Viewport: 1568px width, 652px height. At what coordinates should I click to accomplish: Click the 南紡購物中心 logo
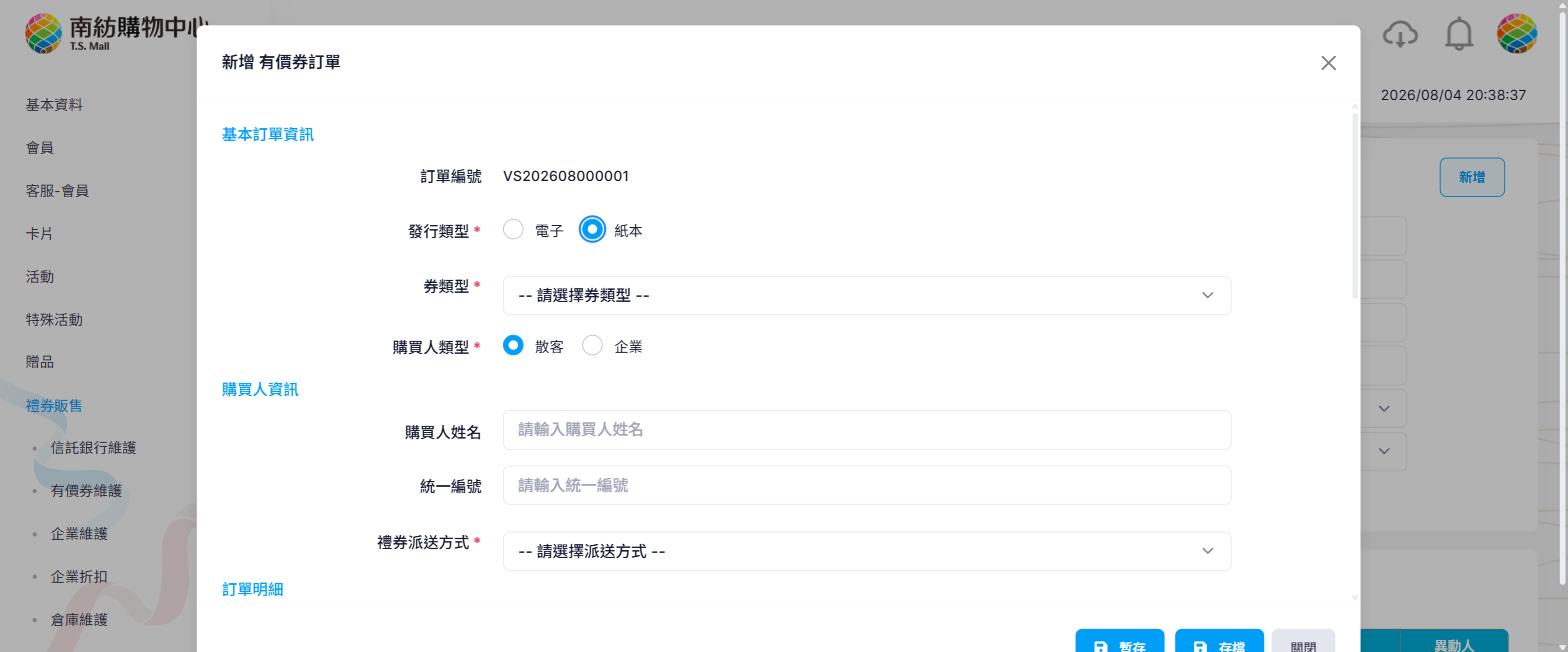[x=117, y=33]
